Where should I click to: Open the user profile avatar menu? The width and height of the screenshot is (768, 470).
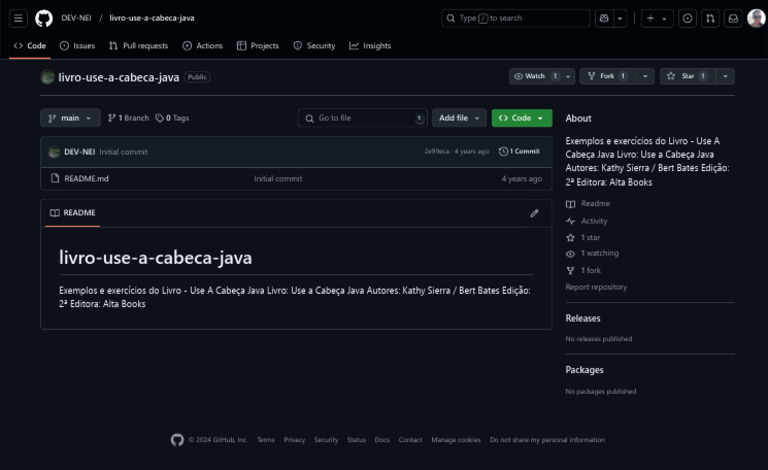click(x=756, y=18)
